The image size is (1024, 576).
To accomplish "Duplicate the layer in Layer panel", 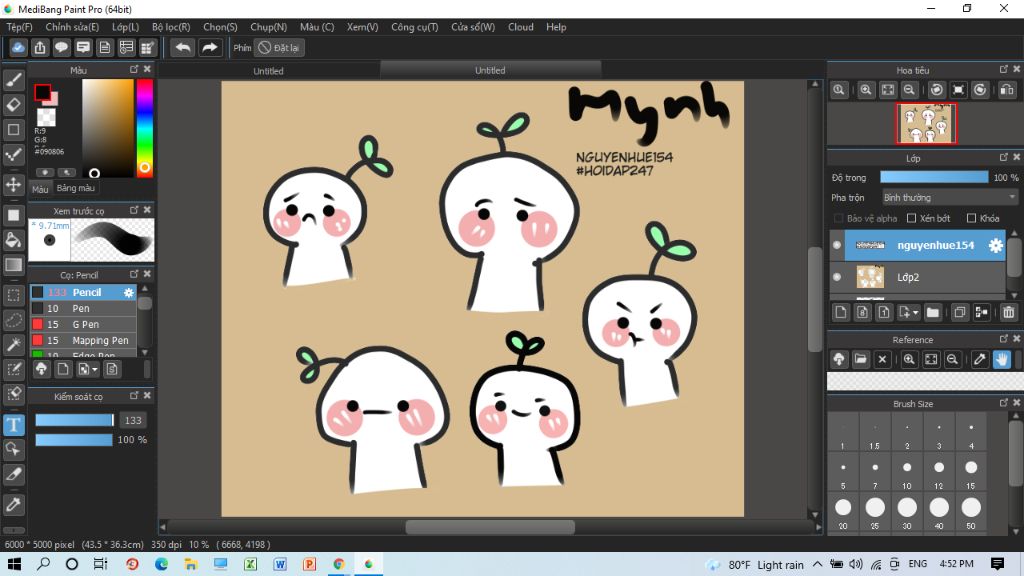I will pyautogui.click(x=959, y=312).
